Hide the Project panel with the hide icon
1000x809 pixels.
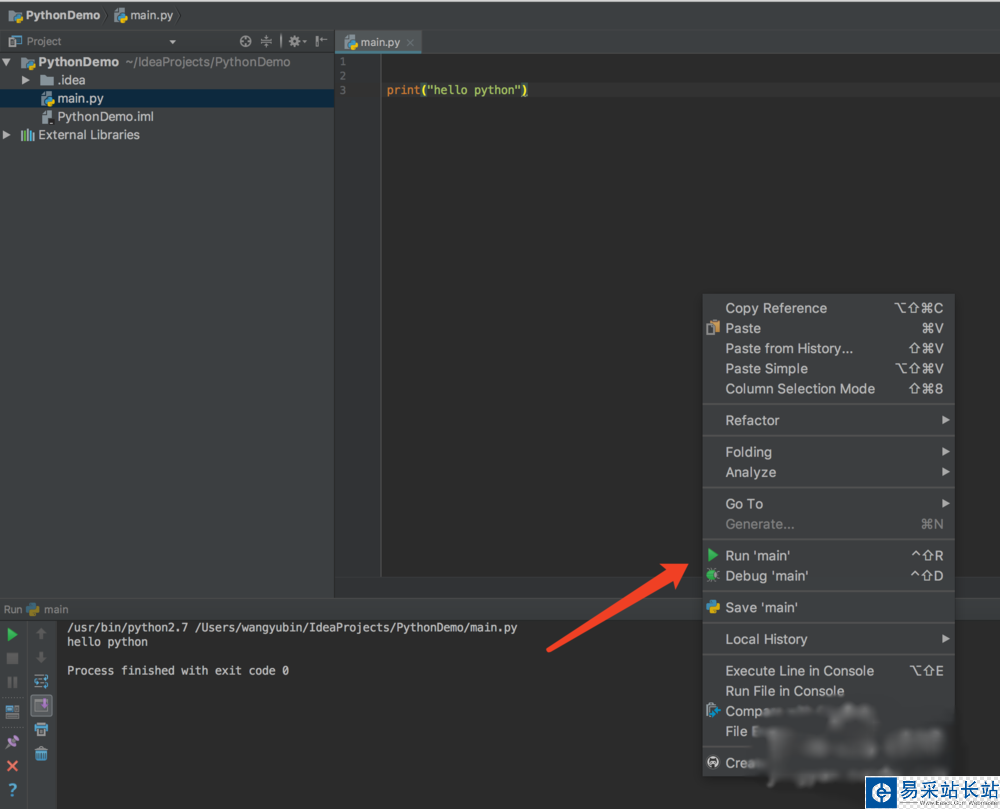point(321,41)
